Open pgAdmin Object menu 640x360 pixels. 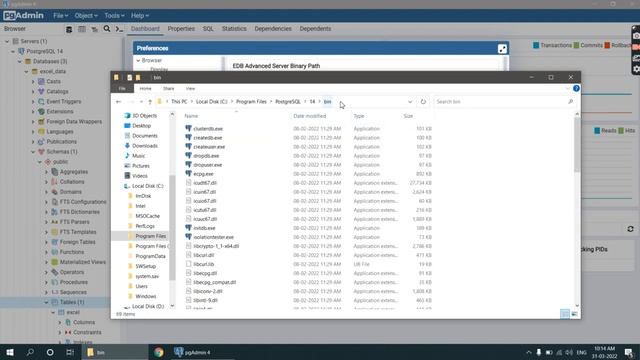86,16
